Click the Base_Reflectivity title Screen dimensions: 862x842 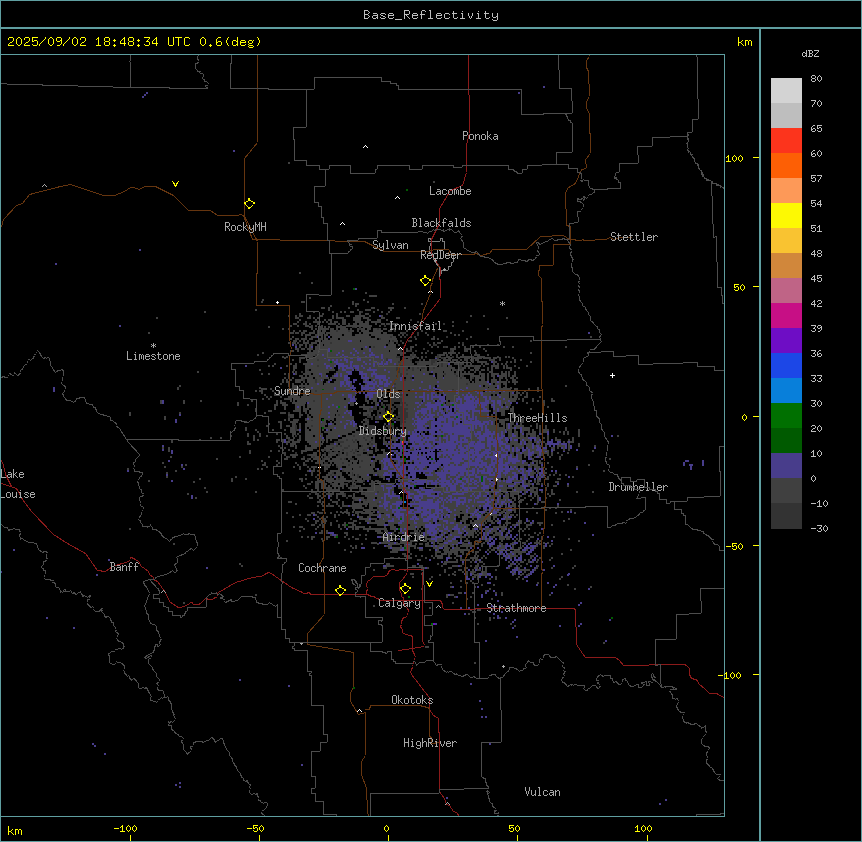pos(431,15)
